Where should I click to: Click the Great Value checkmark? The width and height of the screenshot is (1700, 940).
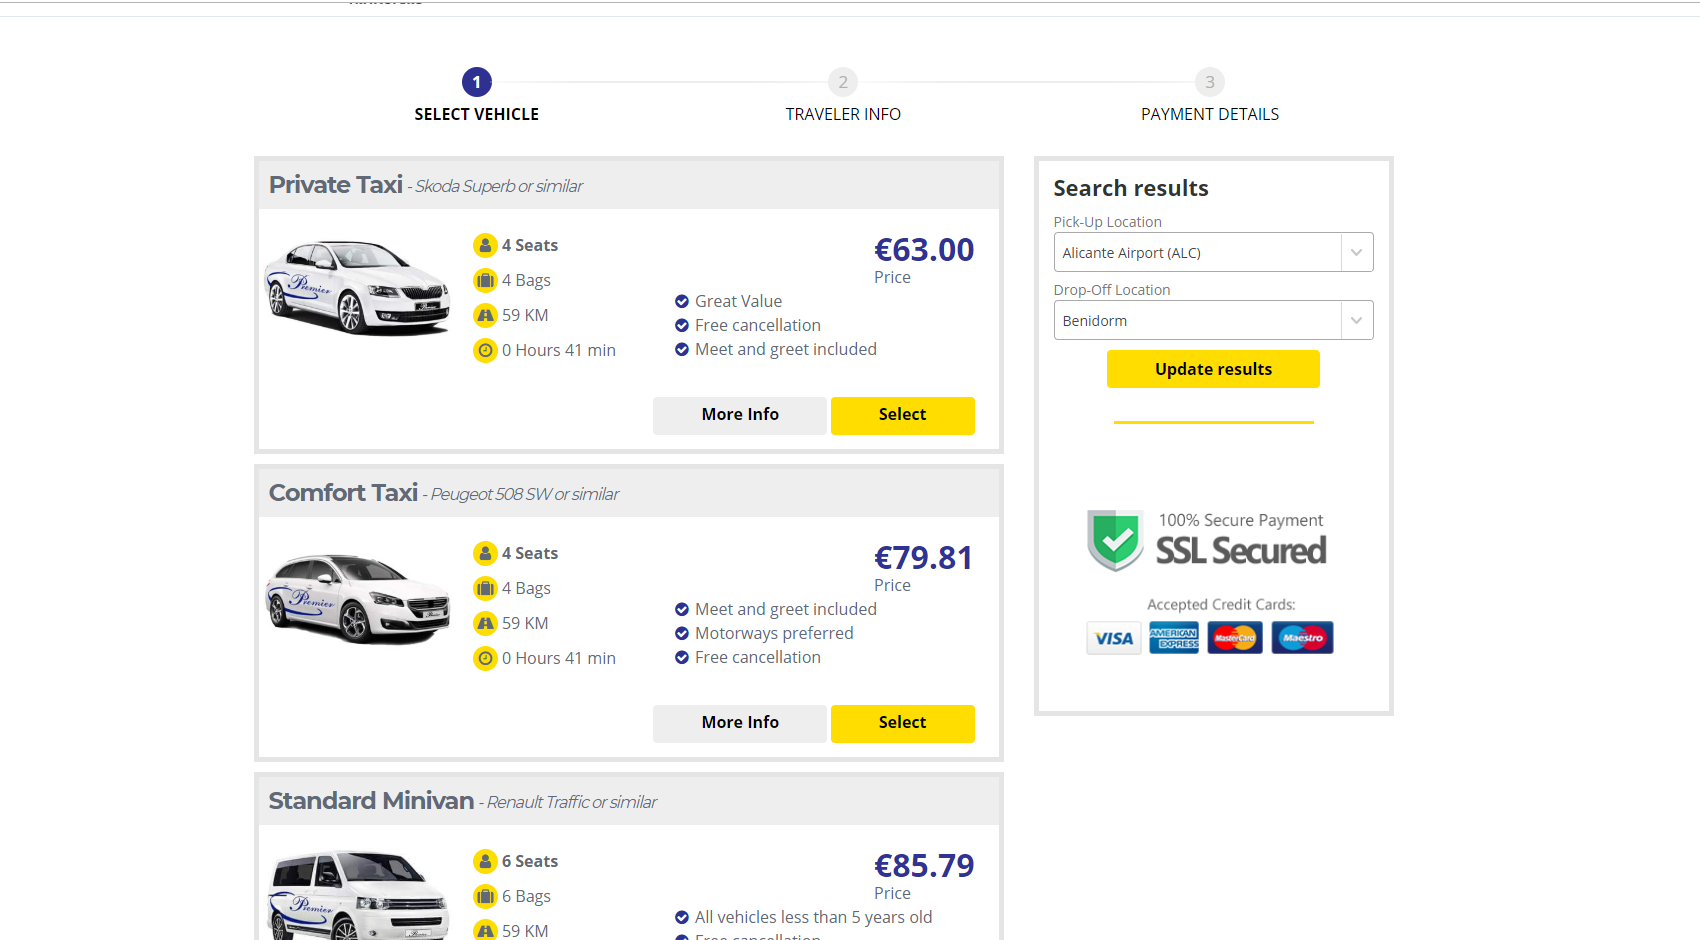point(682,301)
